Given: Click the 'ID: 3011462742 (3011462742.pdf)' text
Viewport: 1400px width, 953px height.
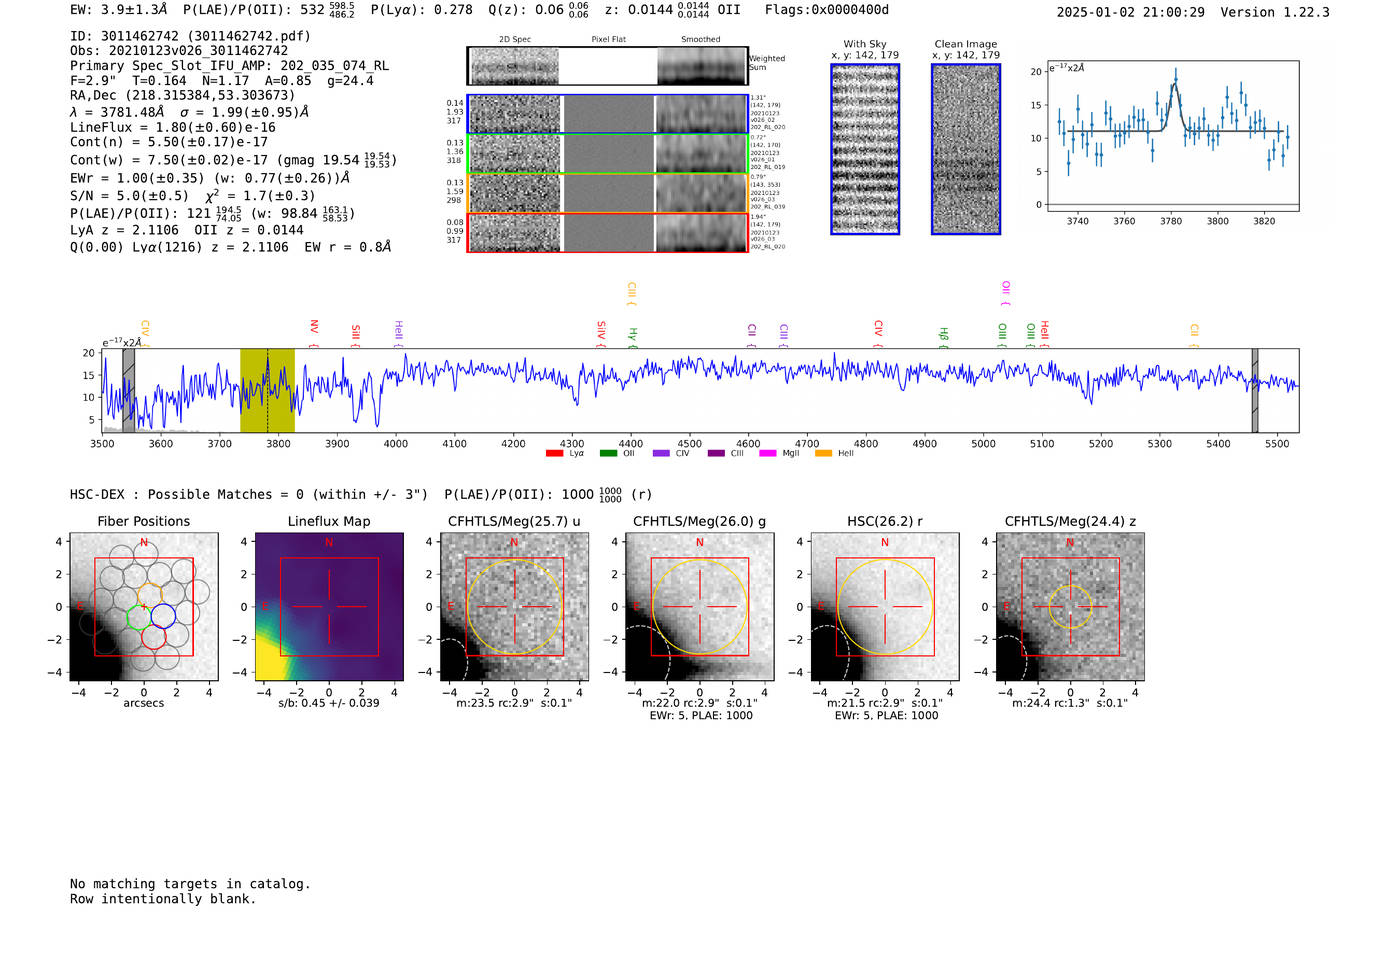Looking at the screenshot, I should pos(190,36).
